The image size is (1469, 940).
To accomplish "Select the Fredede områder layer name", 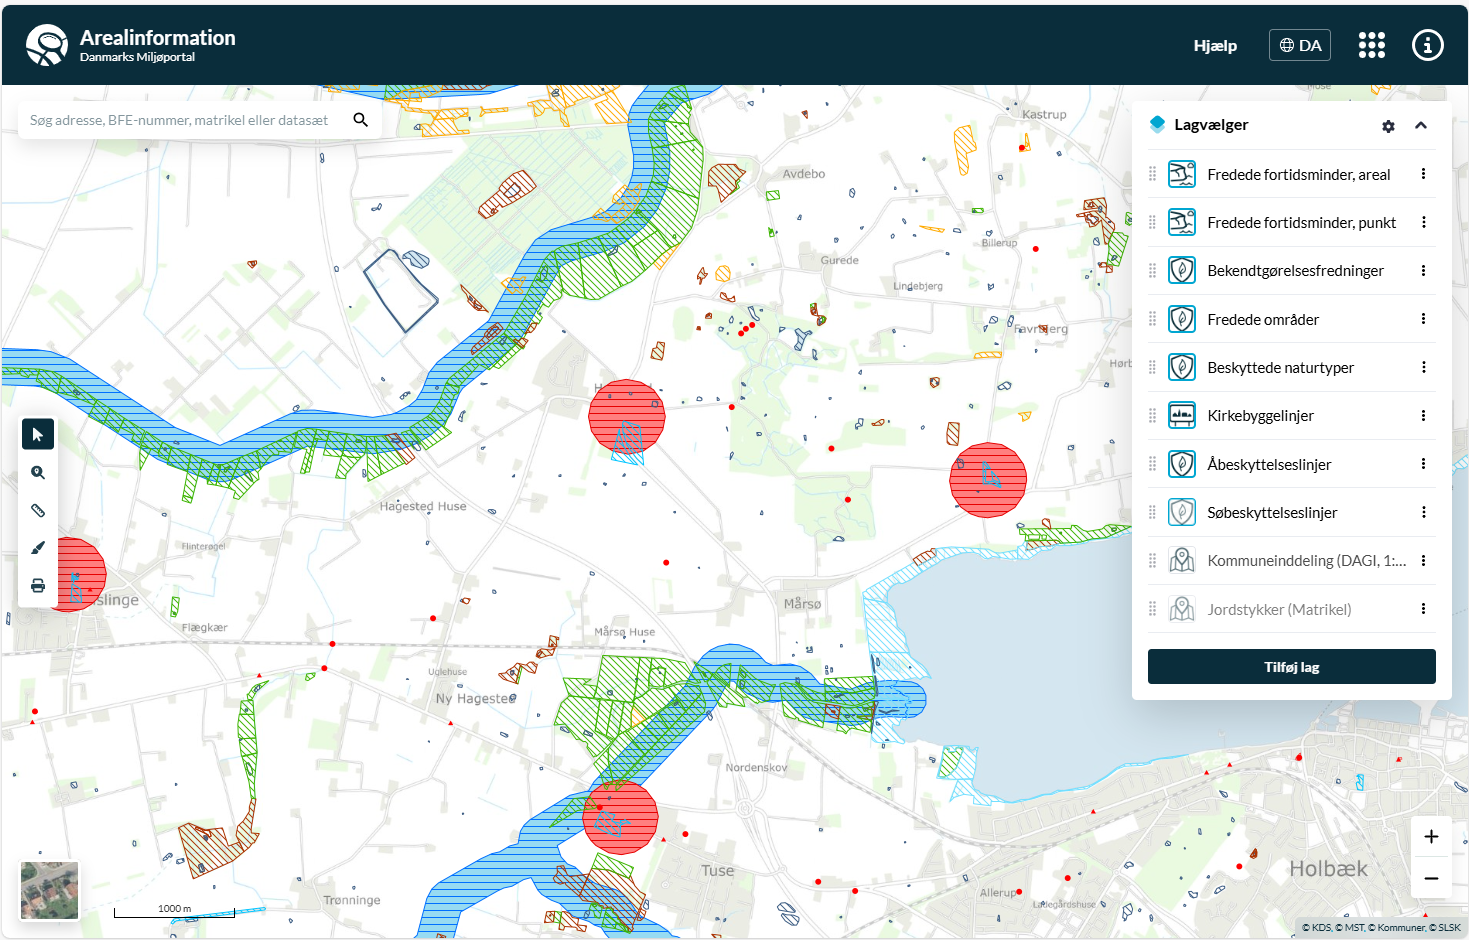I will point(1263,319).
